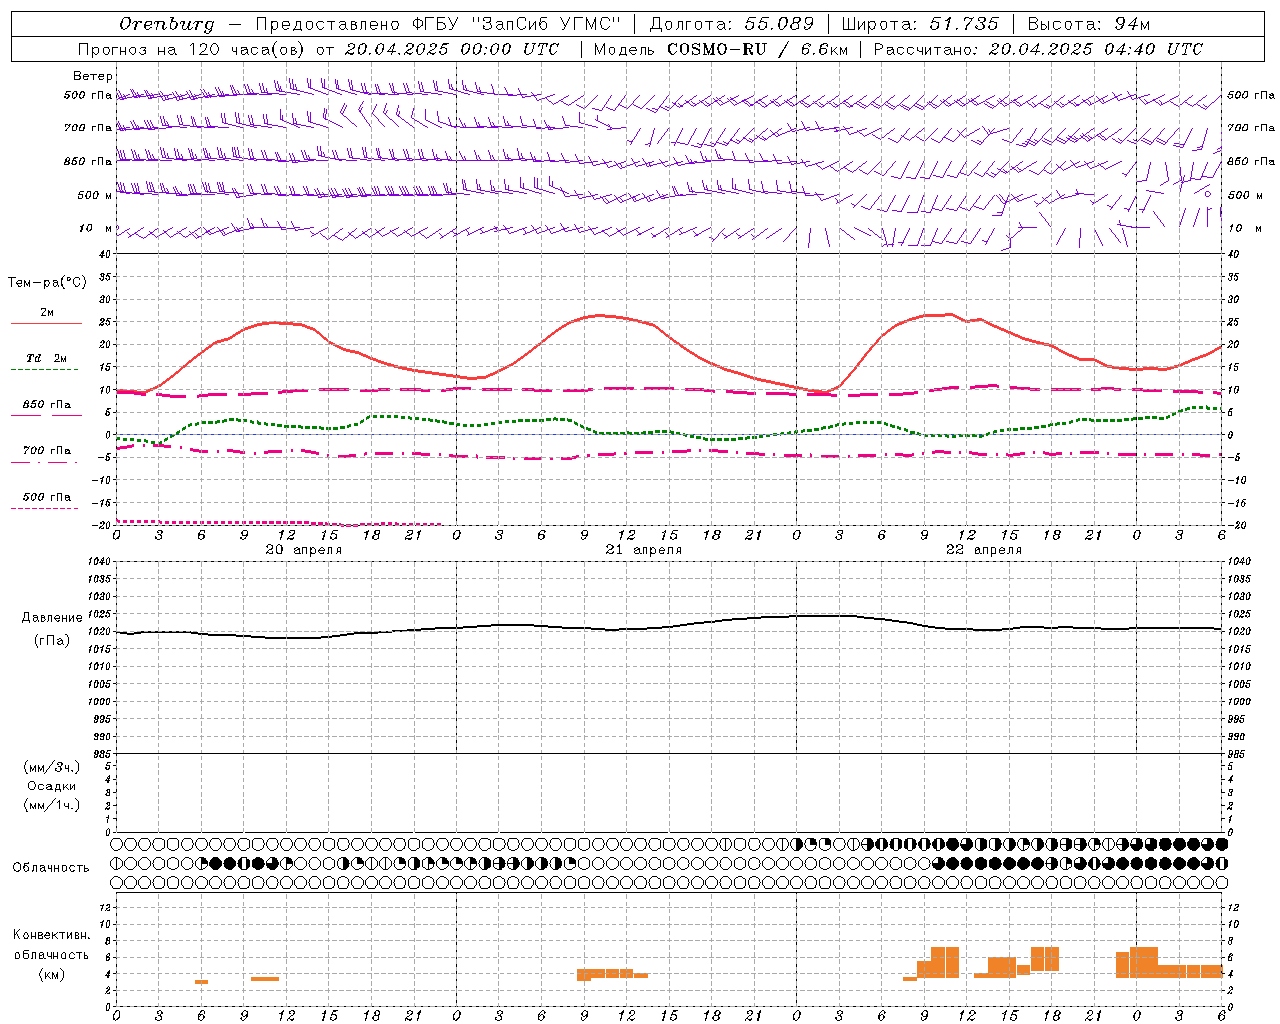Click the 'Осадки' precipitation label

[x=52, y=786]
